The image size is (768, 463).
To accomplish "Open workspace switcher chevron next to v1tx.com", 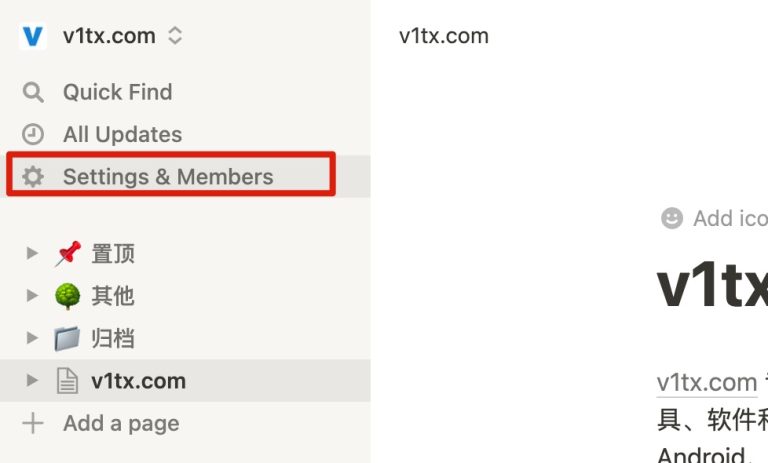I will pos(175,36).
